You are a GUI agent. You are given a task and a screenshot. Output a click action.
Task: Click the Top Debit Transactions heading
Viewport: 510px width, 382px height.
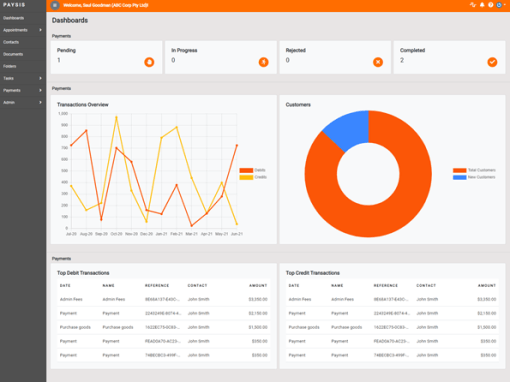(x=83, y=273)
